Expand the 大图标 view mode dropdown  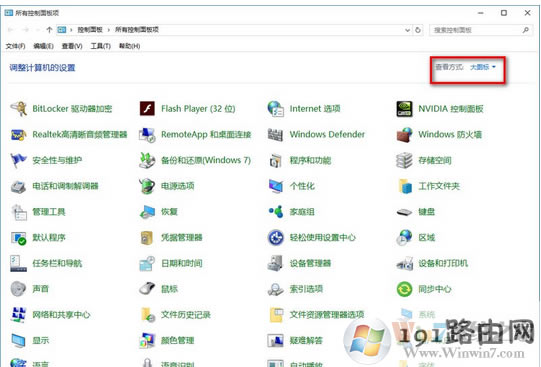coord(482,67)
